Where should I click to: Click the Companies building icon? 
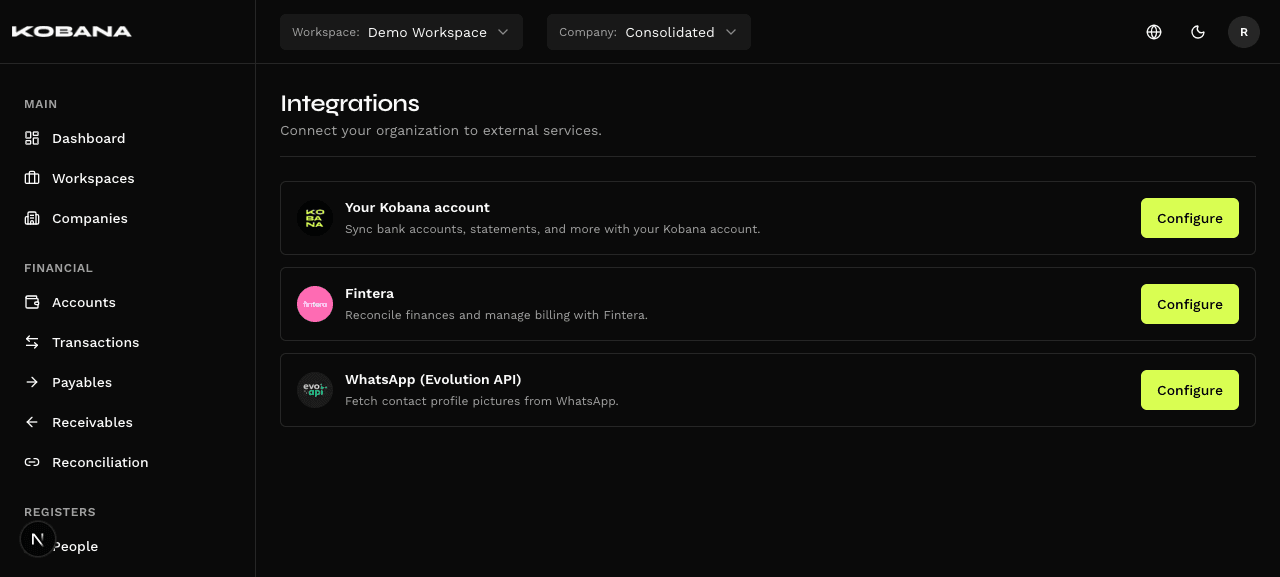(32, 218)
